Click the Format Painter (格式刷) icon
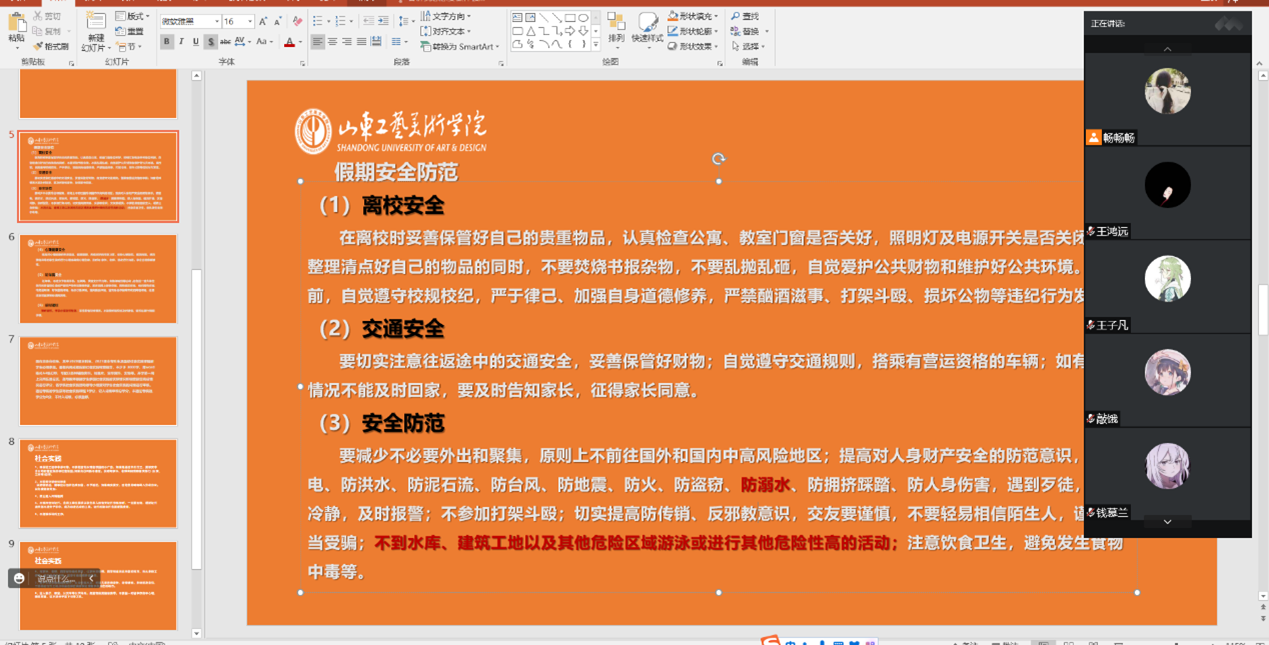This screenshot has height=645, width=1269. click(x=51, y=46)
